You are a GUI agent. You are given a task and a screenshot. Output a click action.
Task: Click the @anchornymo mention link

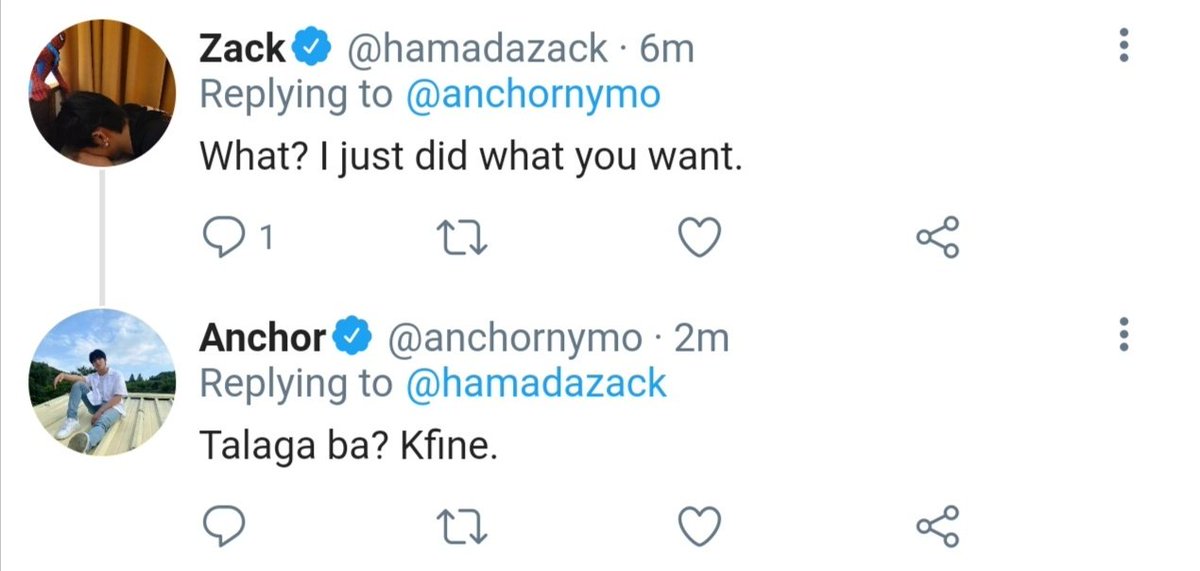(x=534, y=95)
